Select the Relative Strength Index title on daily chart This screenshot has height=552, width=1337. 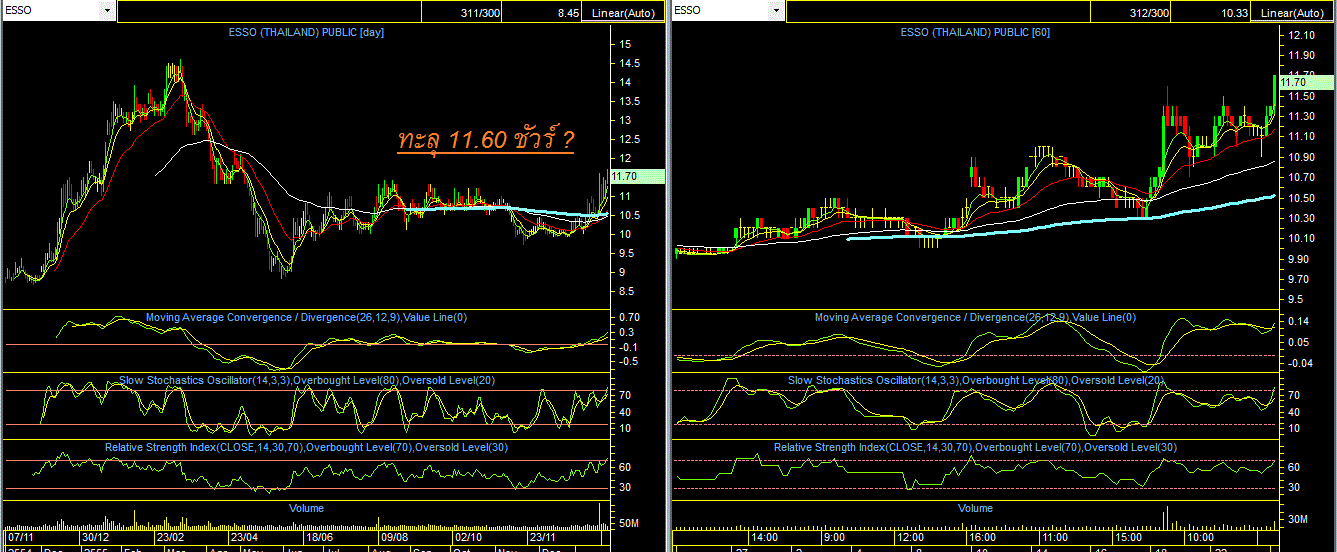click(306, 447)
